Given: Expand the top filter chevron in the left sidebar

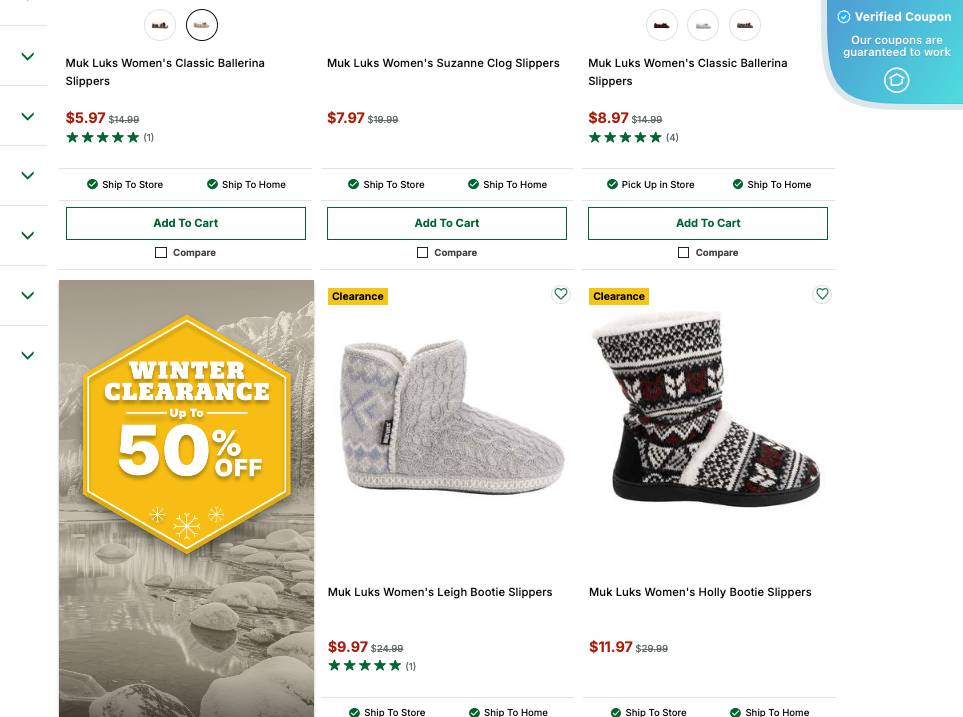Looking at the screenshot, I should tap(27, 55).
